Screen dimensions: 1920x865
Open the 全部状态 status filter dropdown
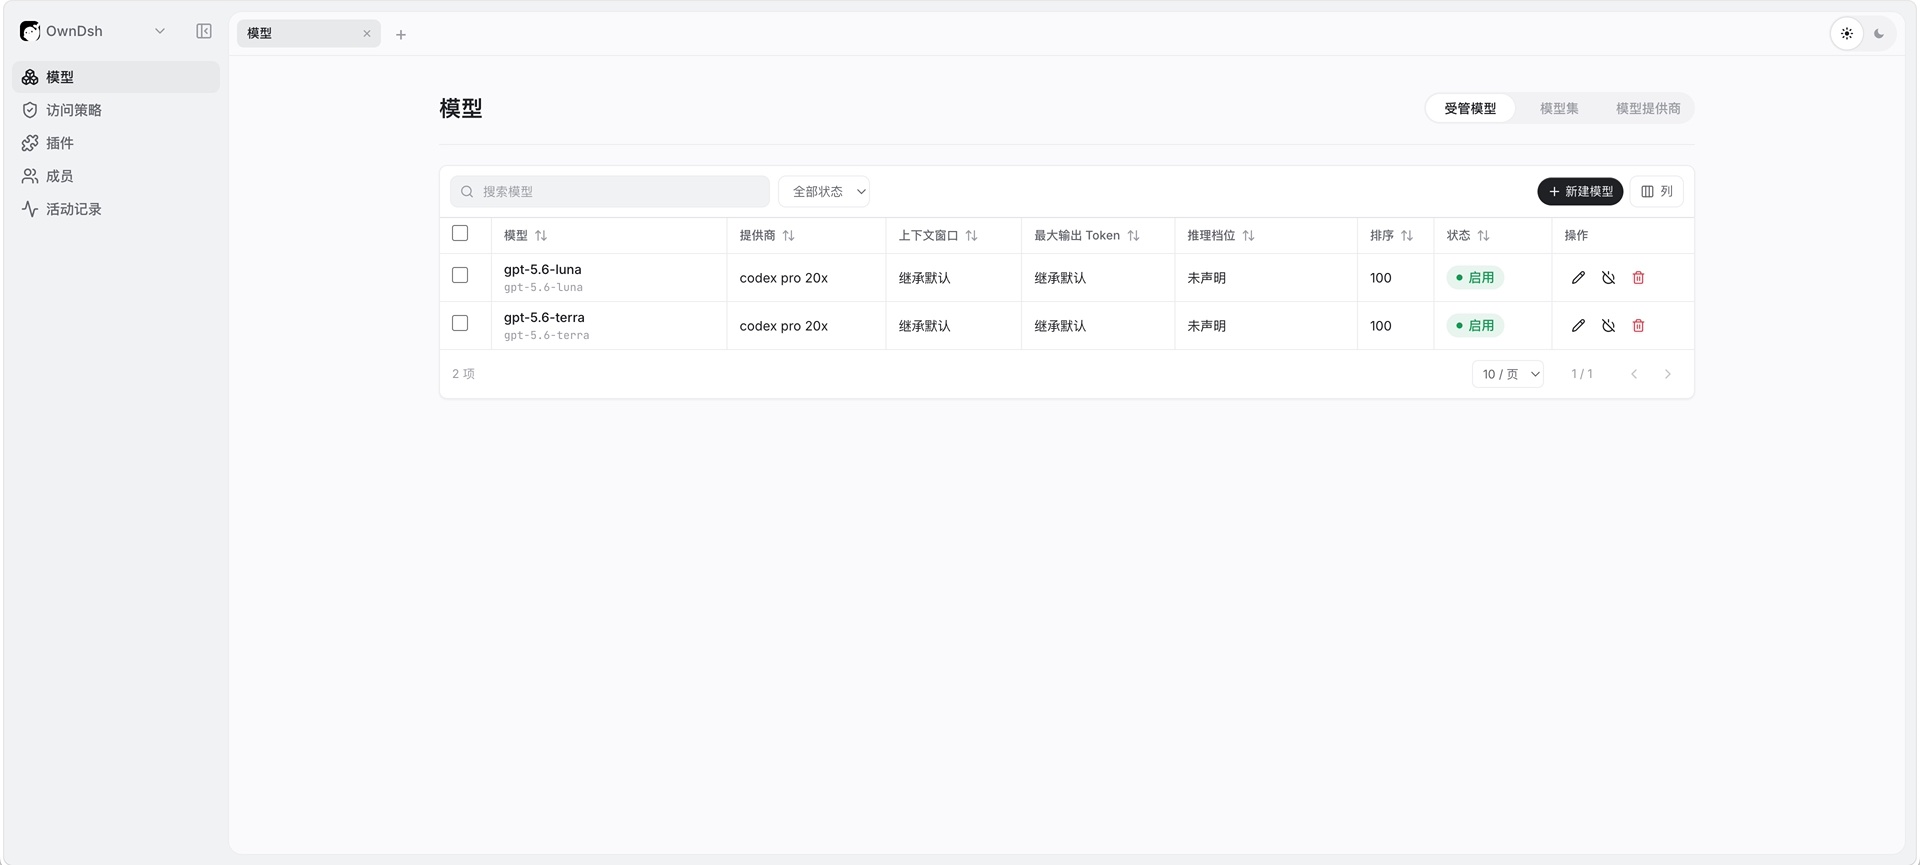pos(824,191)
